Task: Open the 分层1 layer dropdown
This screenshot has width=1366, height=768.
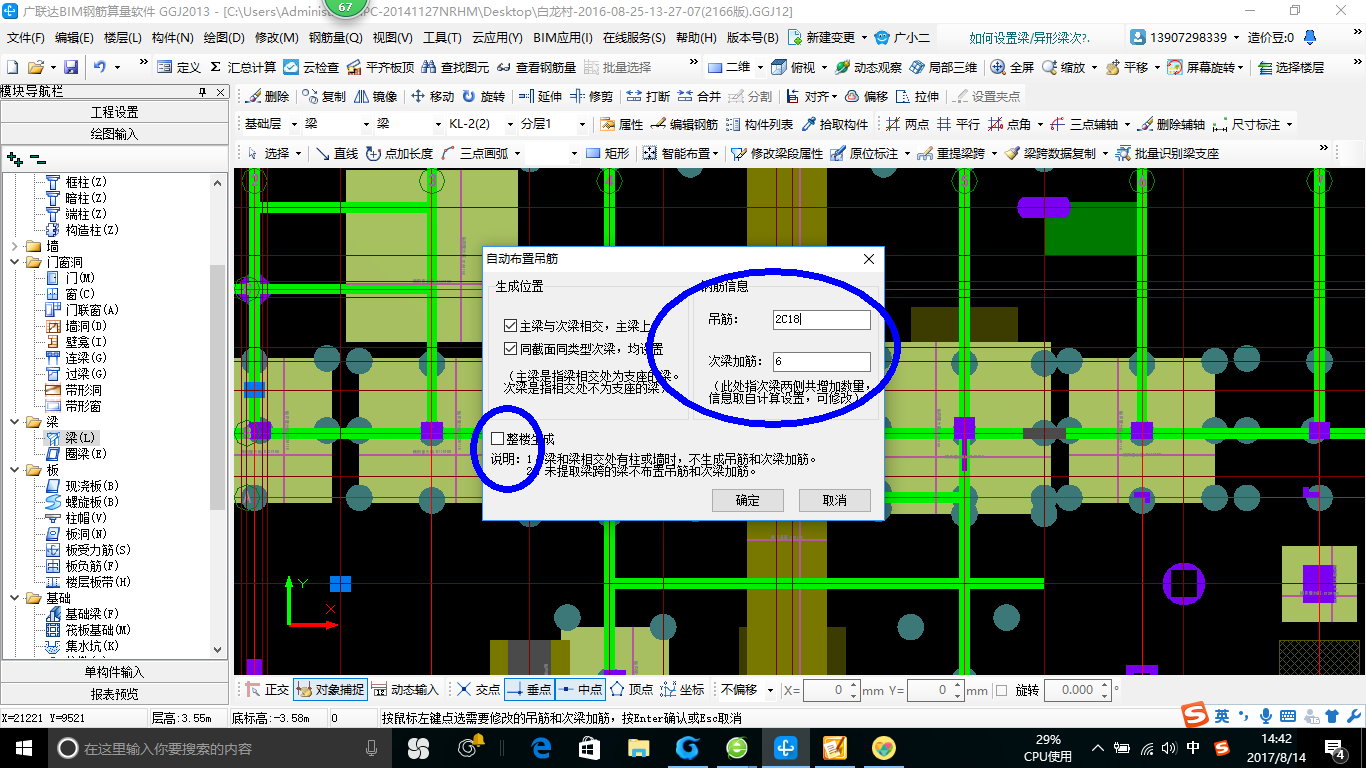Action: pos(582,124)
